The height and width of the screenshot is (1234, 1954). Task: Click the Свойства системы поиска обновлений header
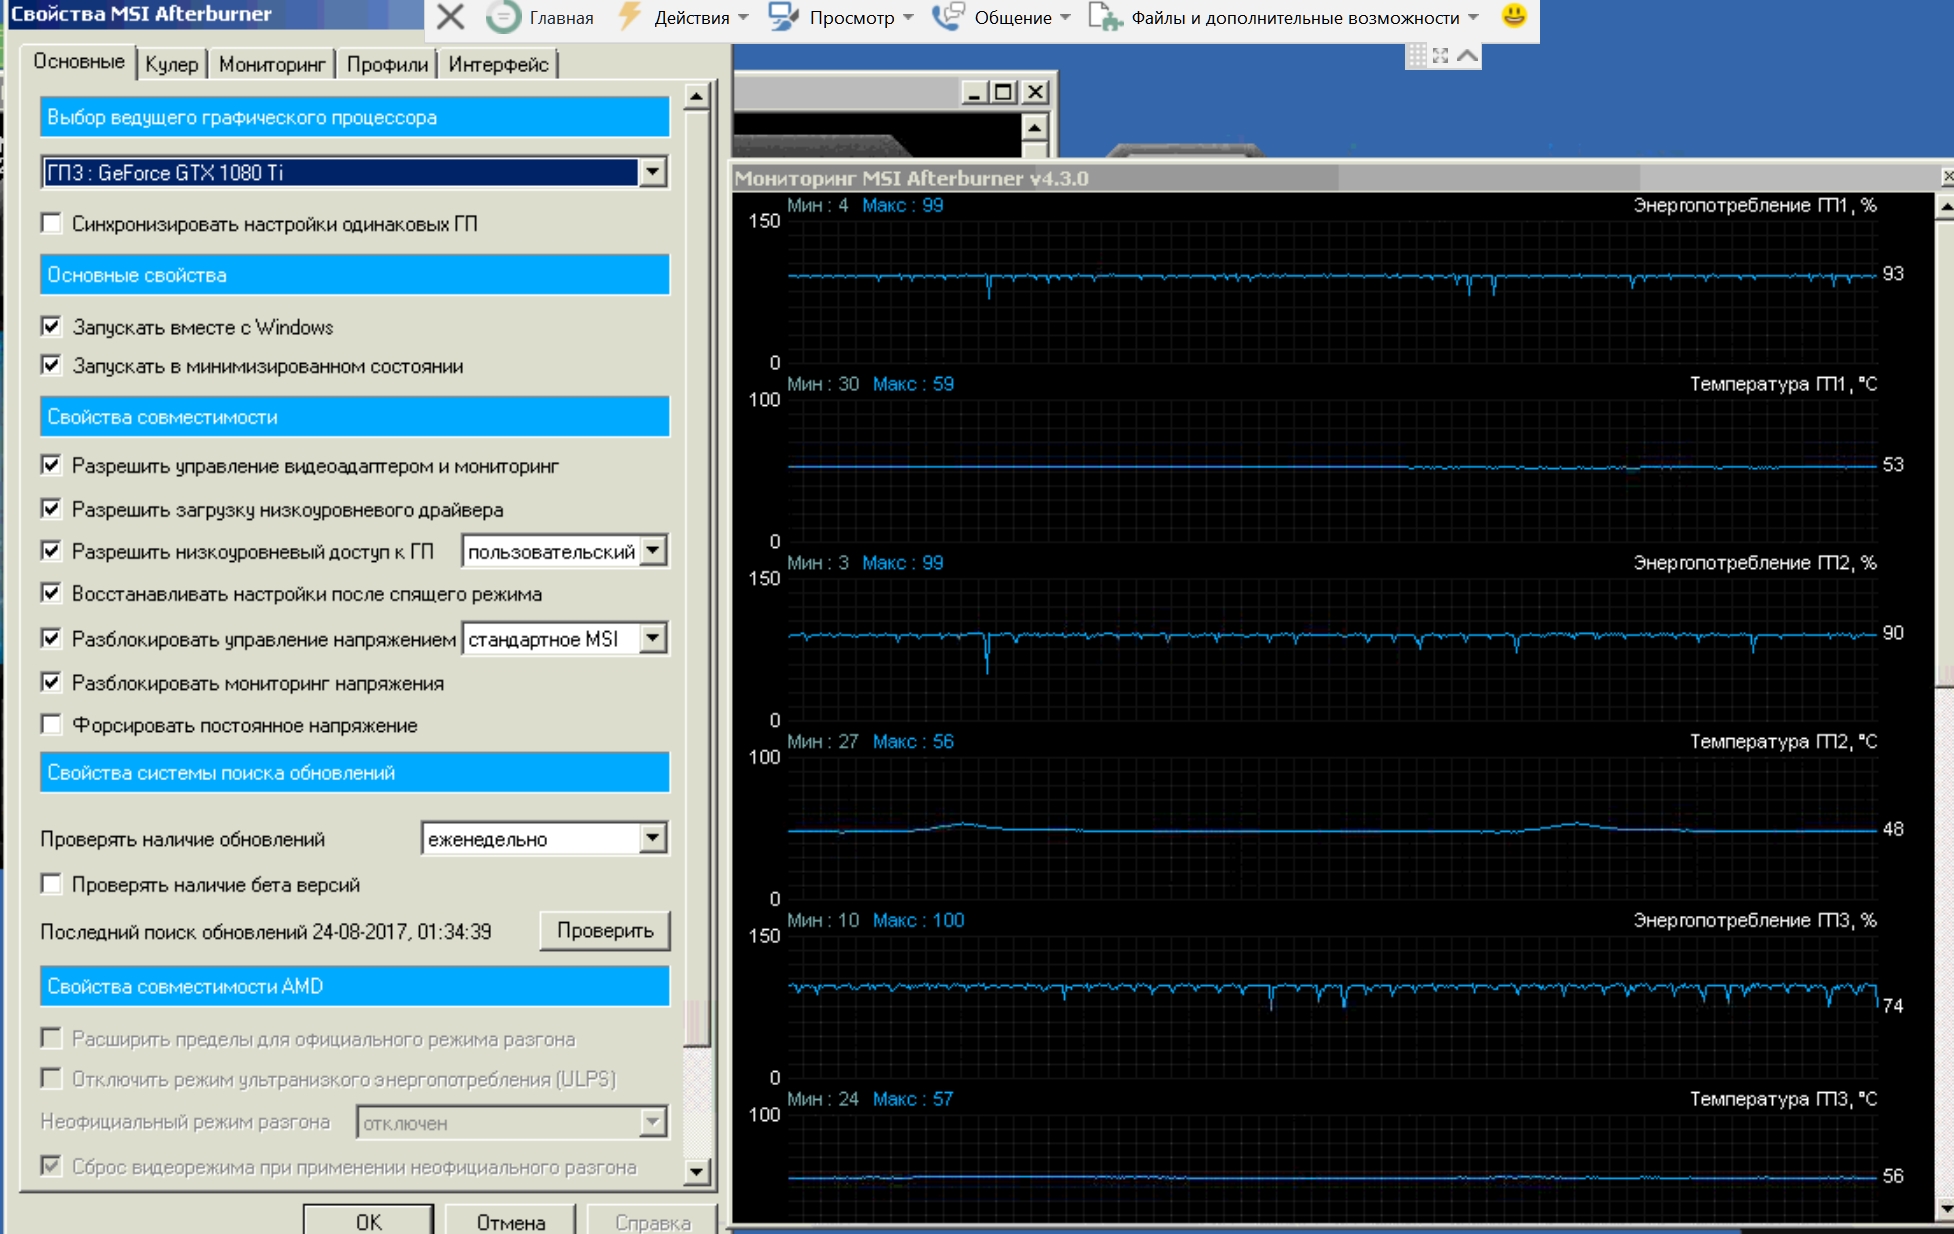click(354, 772)
